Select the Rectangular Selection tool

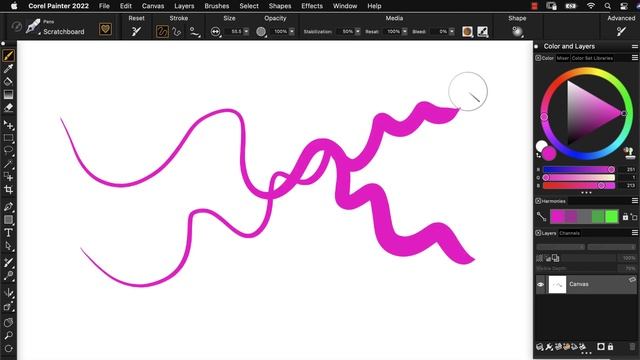[8, 138]
